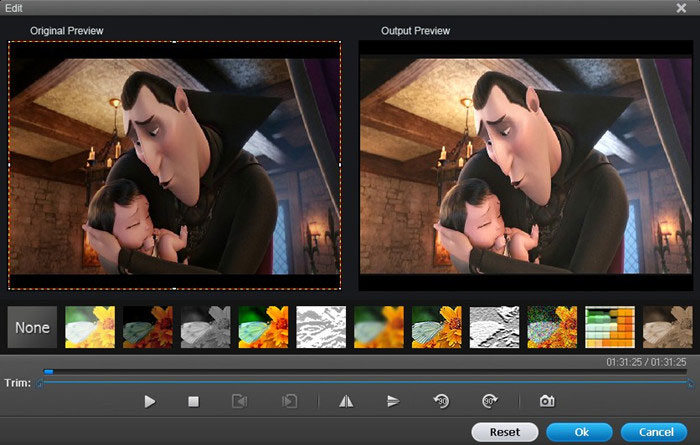Click the Reset button
Viewport: 700px width, 445px height.
click(x=505, y=432)
